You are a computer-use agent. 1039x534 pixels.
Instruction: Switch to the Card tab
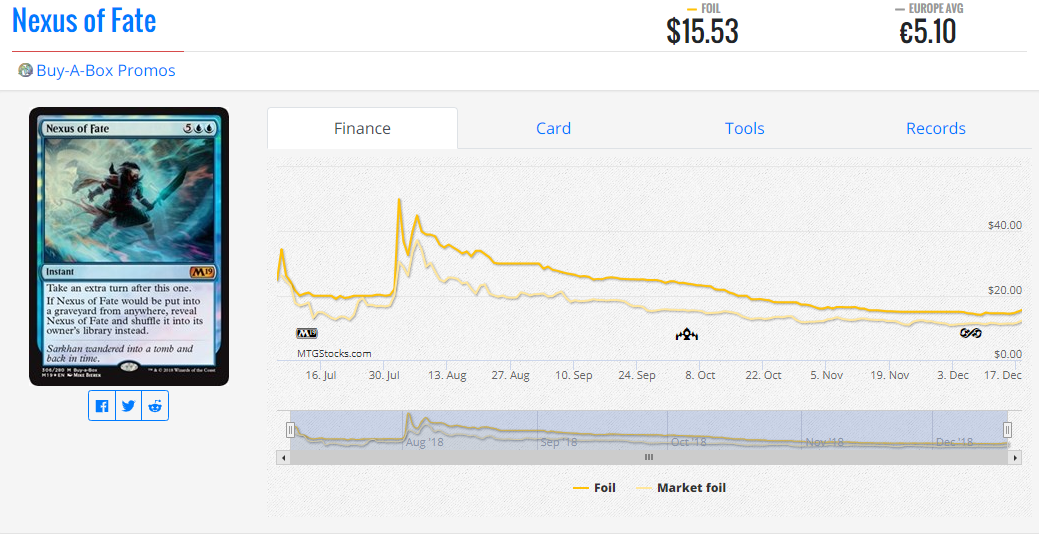(553, 128)
